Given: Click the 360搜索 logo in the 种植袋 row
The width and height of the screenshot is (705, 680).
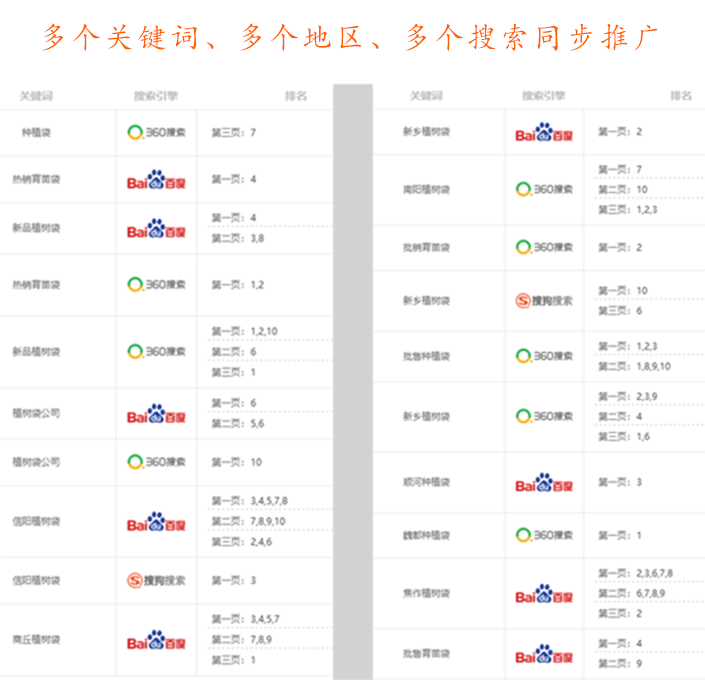Looking at the screenshot, I should click(x=156, y=132).
